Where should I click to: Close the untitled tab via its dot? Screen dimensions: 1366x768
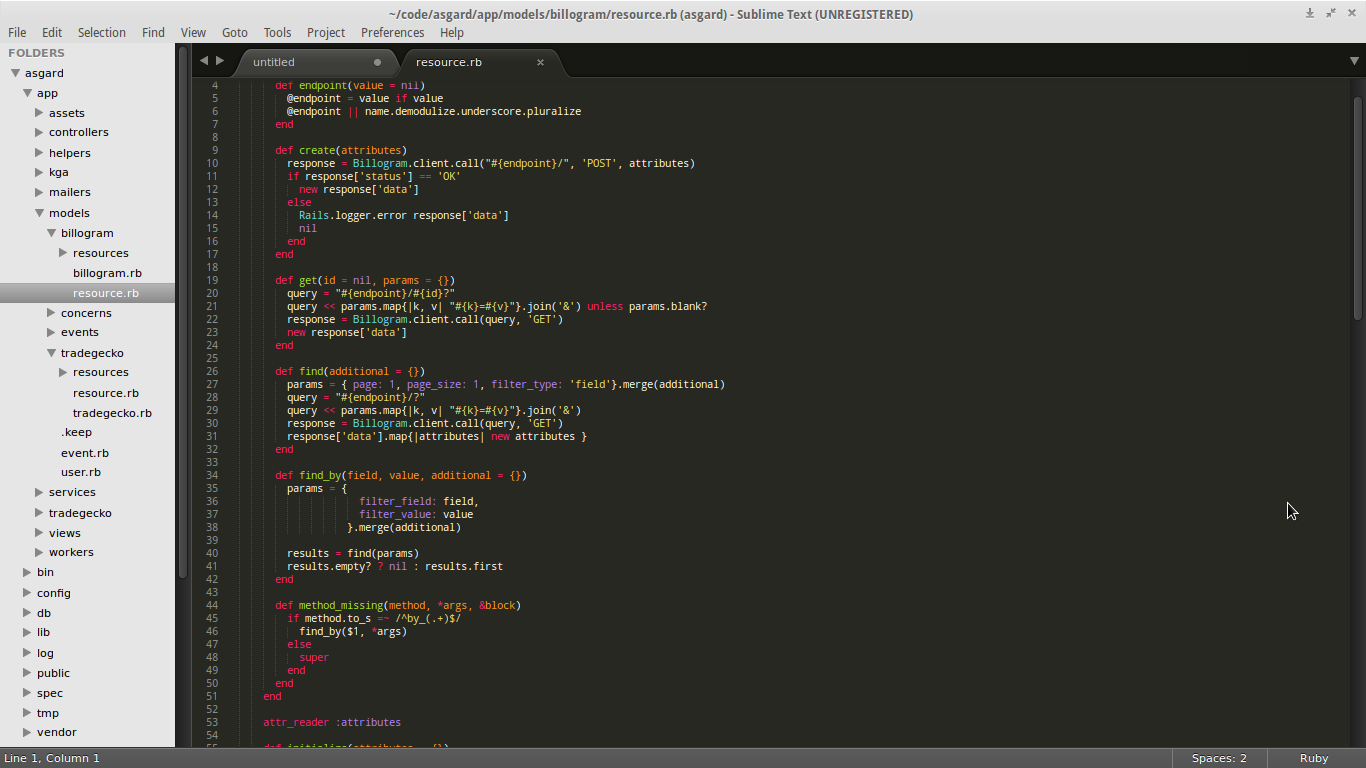click(377, 62)
